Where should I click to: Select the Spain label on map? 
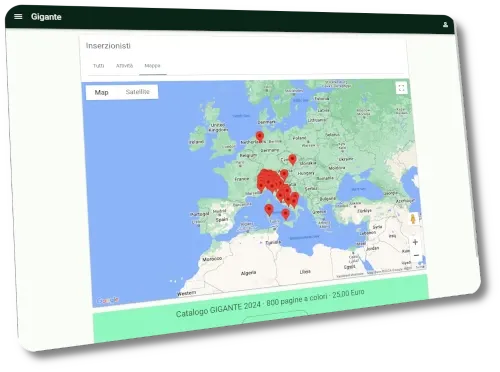point(222,219)
